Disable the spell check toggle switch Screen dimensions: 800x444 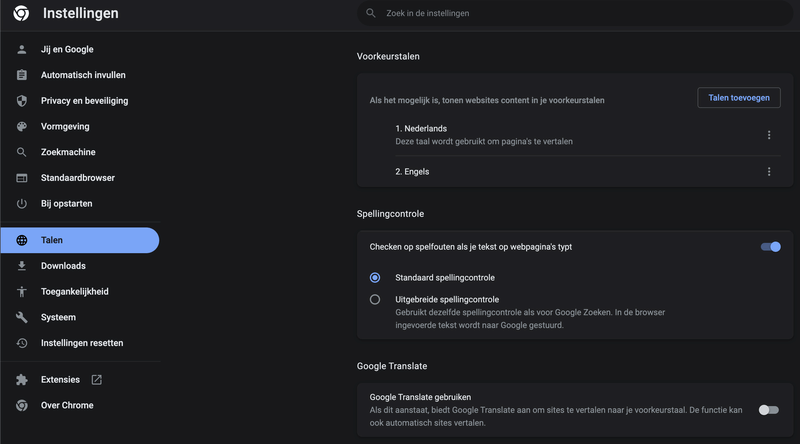coord(770,247)
